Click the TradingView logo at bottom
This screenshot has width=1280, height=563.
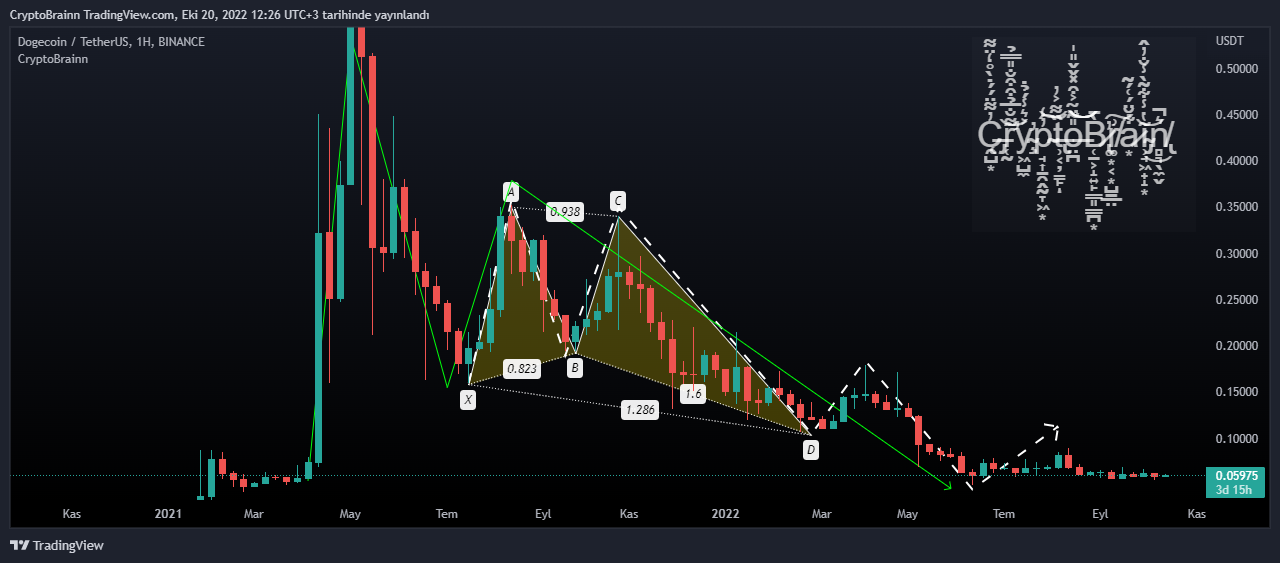tap(57, 545)
